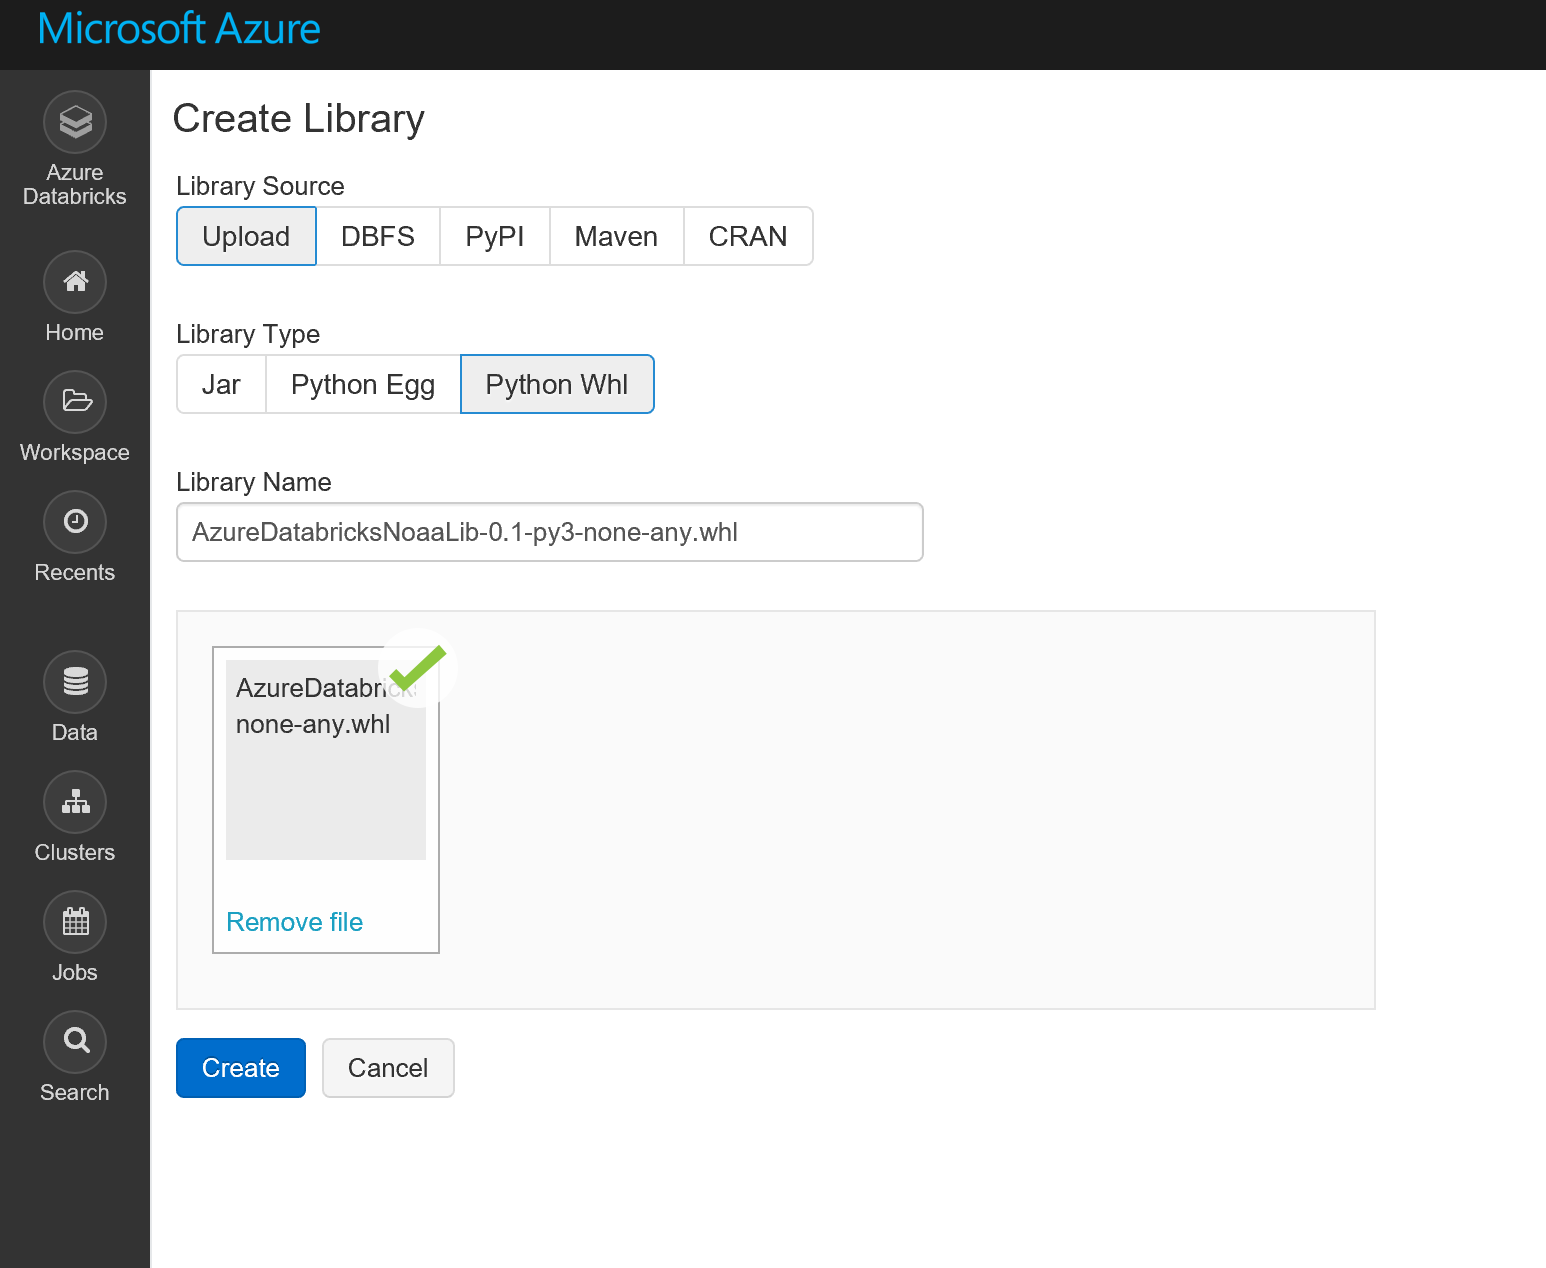Viewport: 1546px width, 1268px height.
Task: Select Upload as library source
Action: click(x=246, y=237)
